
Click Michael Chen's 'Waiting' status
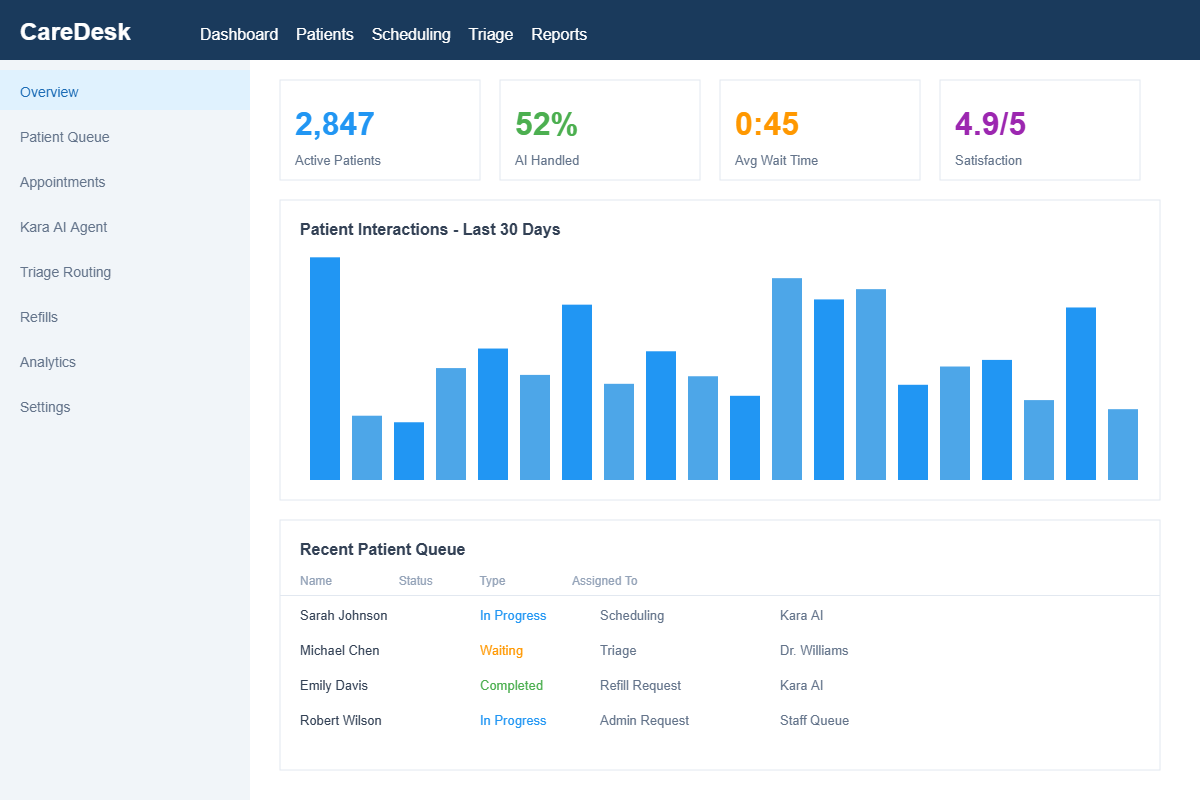[x=501, y=651]
